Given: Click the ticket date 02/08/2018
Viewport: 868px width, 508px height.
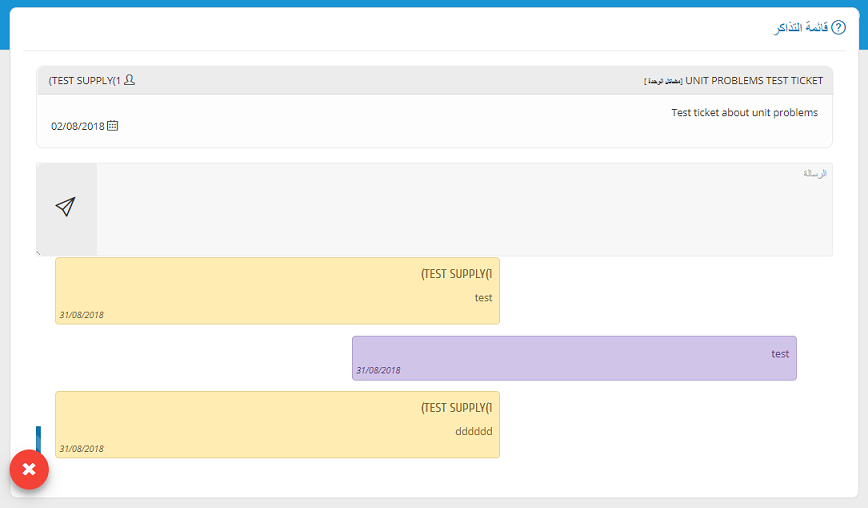Looking at the screenshot, I should tap(77, 127).
